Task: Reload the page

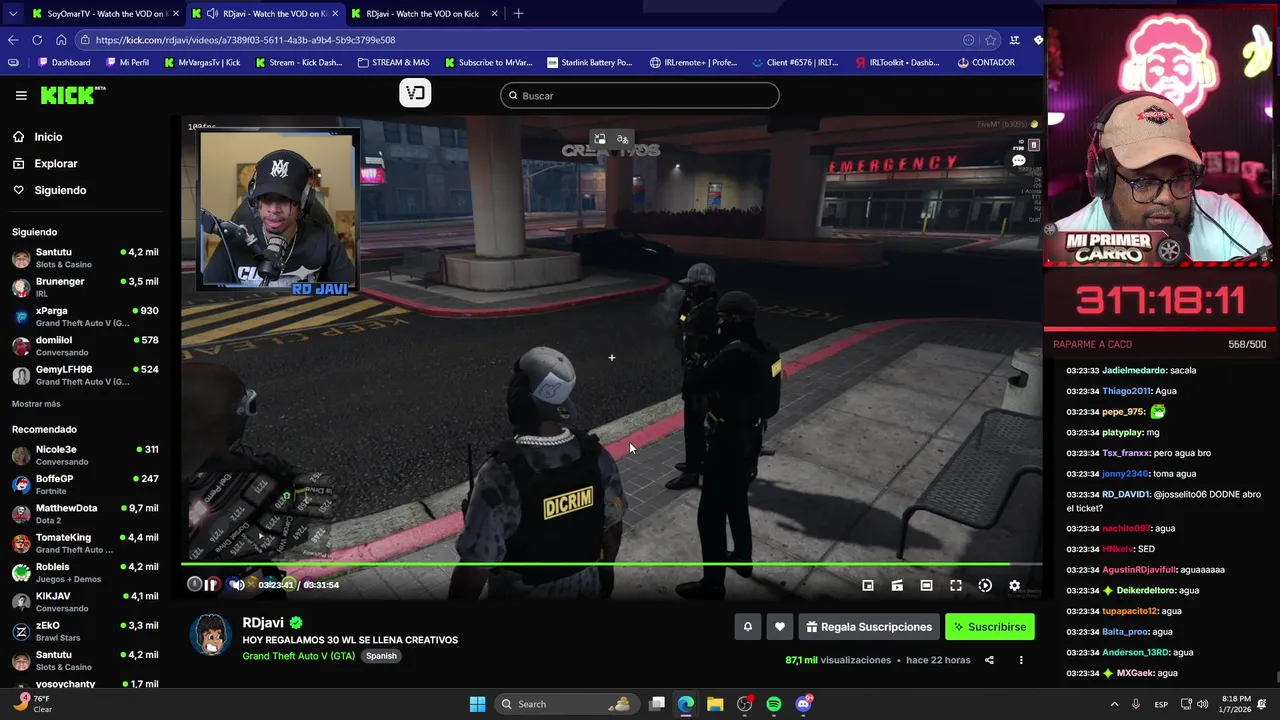Action: (37, 40)
